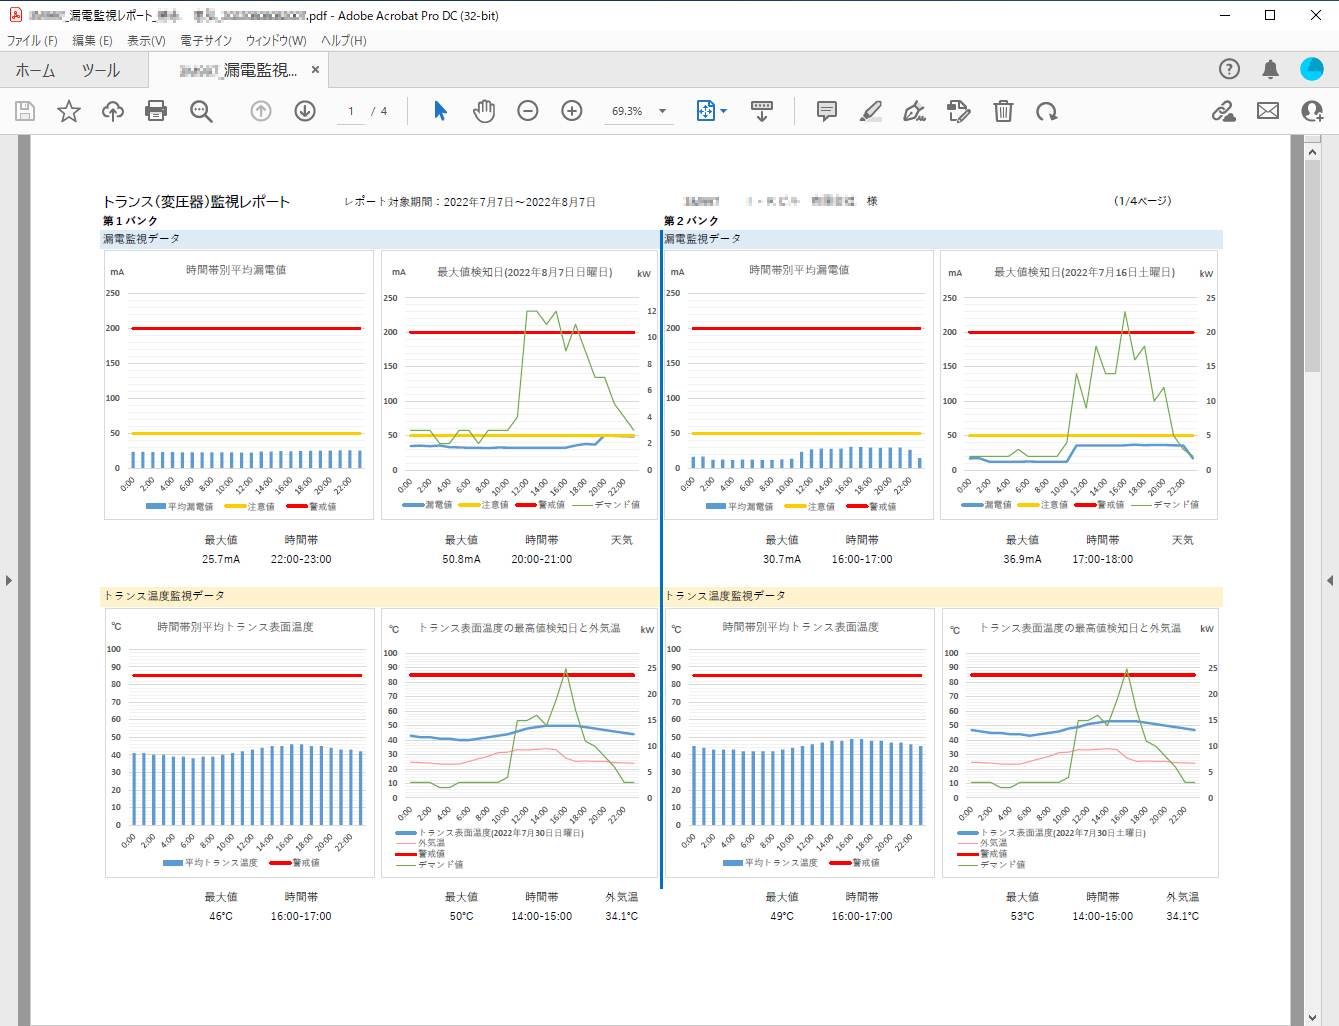Switch to the ホーム tab
The image size is (1339, 1026).
pyautogui.click(x=36, y=70)
